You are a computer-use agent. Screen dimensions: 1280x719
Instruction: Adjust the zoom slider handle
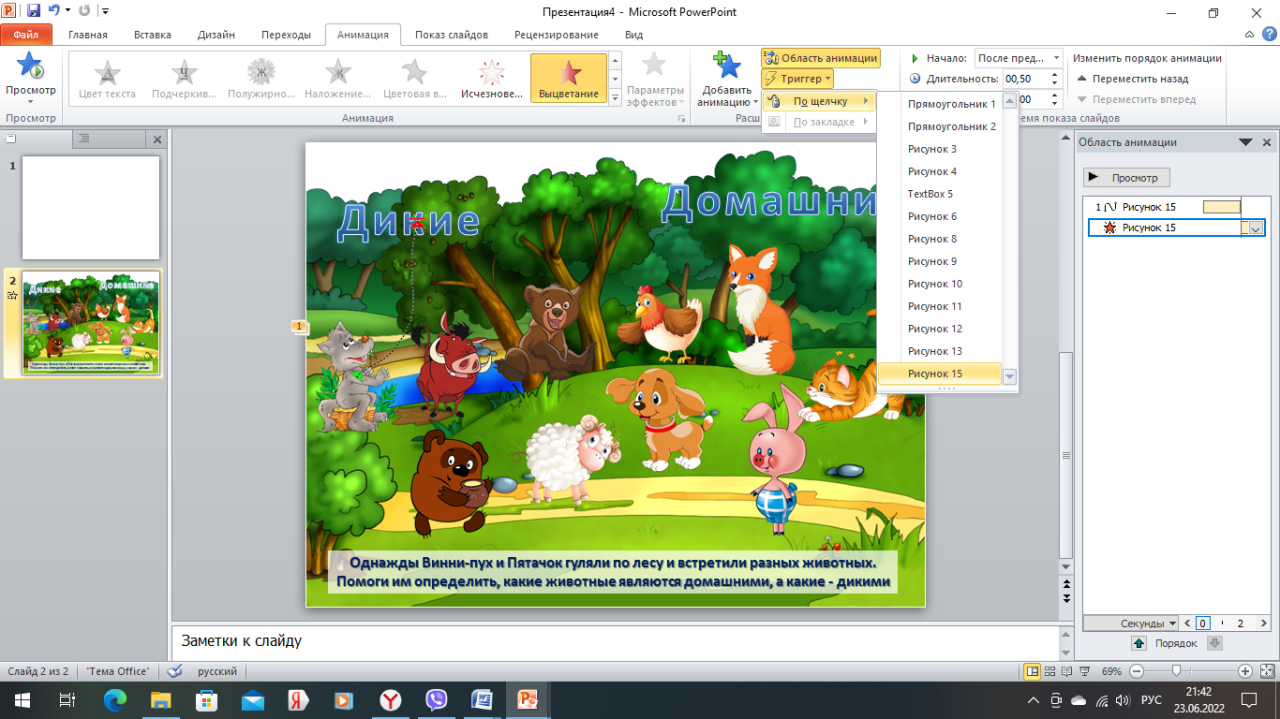click(1175, 671)
